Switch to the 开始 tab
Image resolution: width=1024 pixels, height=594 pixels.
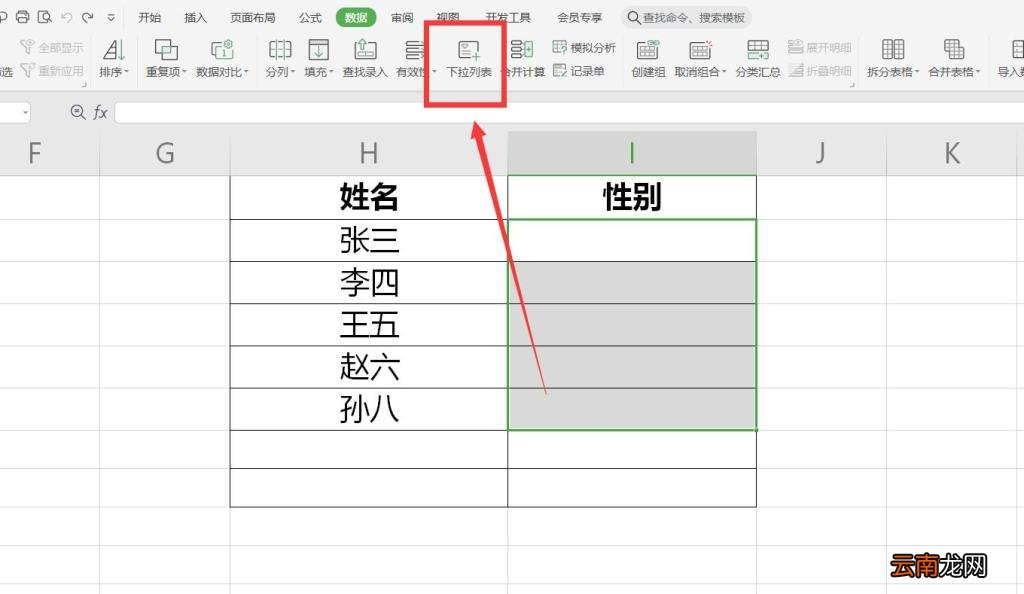[150, 18]
